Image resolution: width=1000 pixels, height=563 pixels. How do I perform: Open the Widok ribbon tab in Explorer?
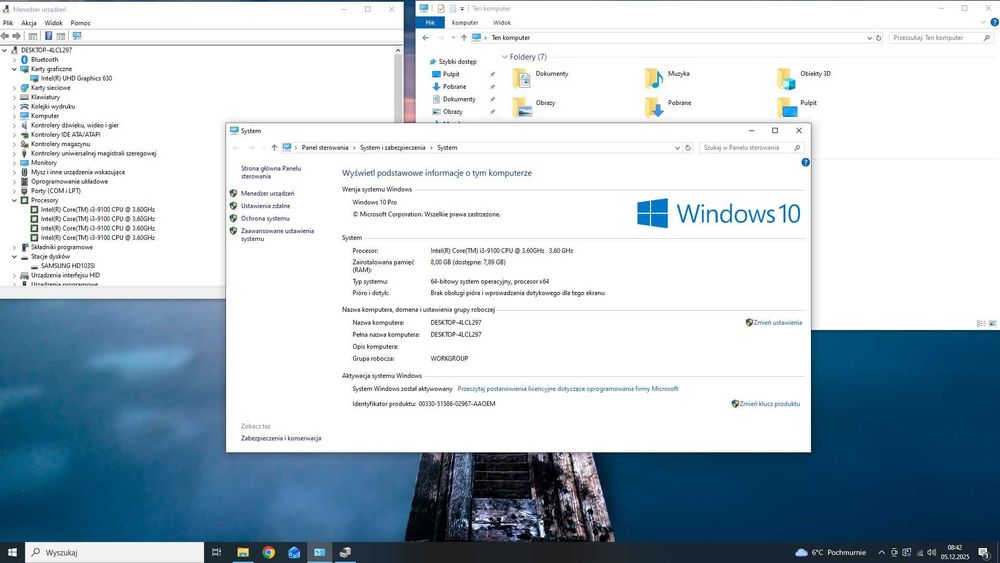coord(502,22)
